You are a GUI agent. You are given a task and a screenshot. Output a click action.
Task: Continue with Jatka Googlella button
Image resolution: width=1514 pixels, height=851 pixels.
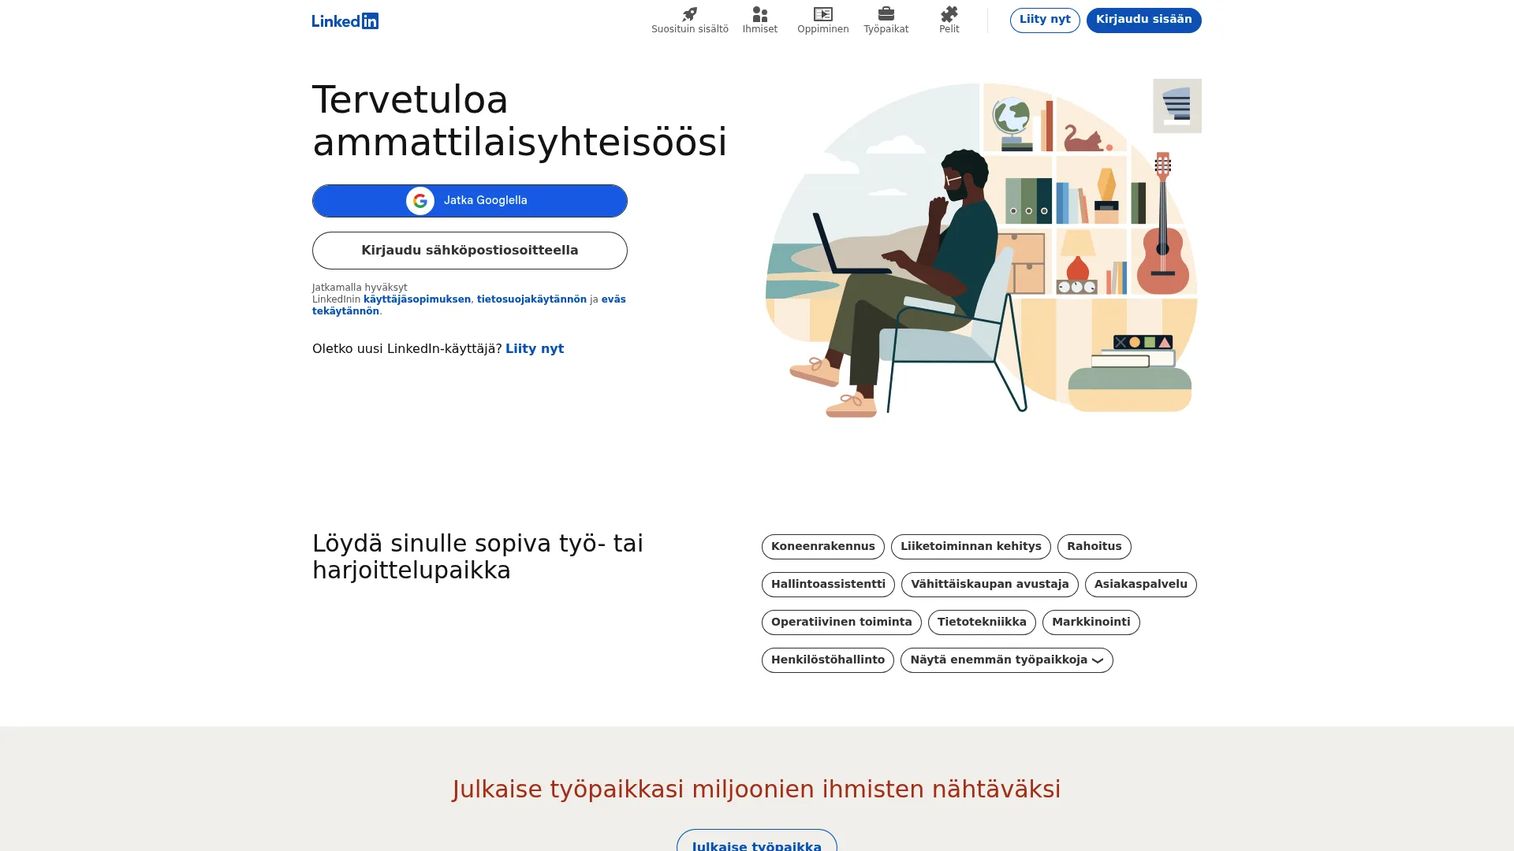pos(470,201)
